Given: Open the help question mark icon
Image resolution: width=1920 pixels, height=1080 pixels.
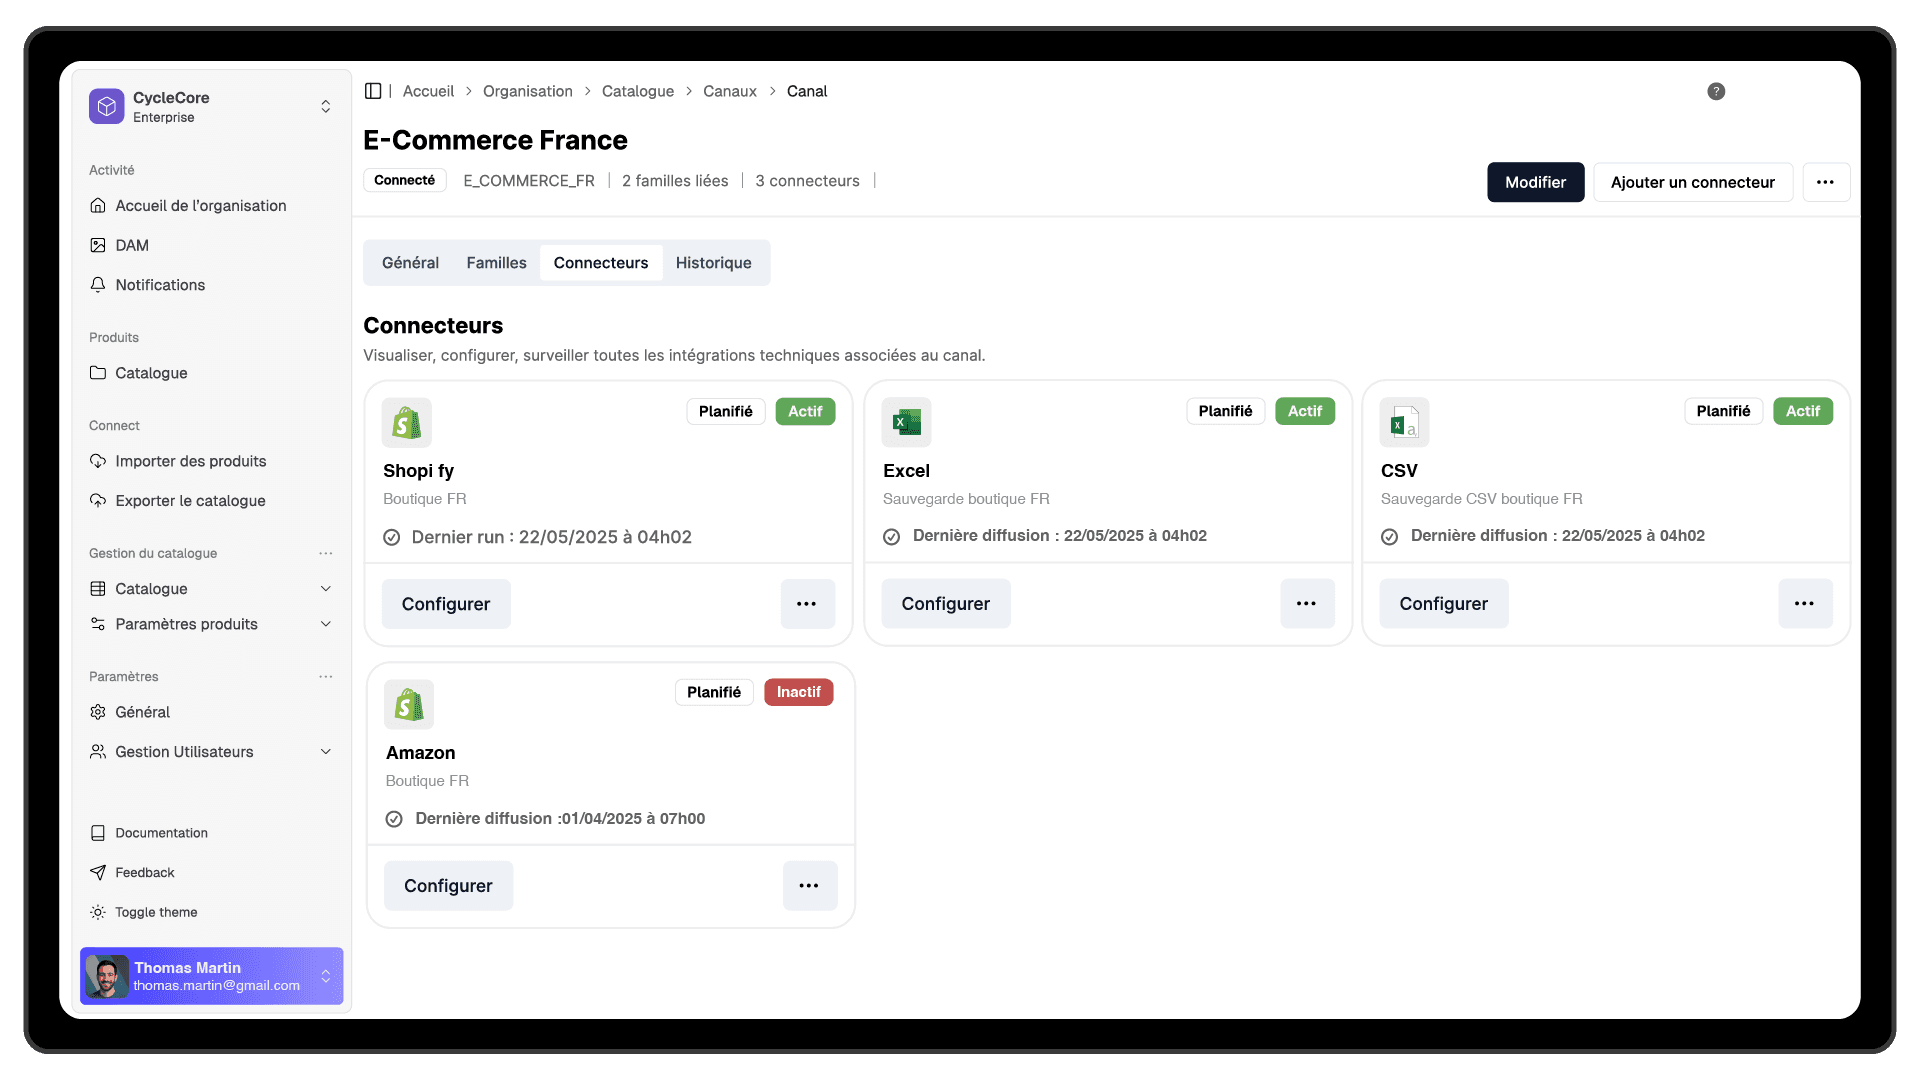Looking at the screenshot, I should [x=1716, y=91].
